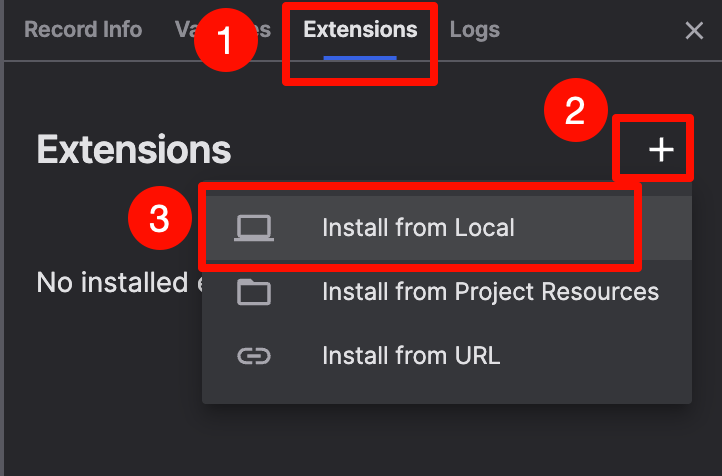The image size is (722, 476).
Task: Click the plus icon to add extension
Action: (661, 150)
